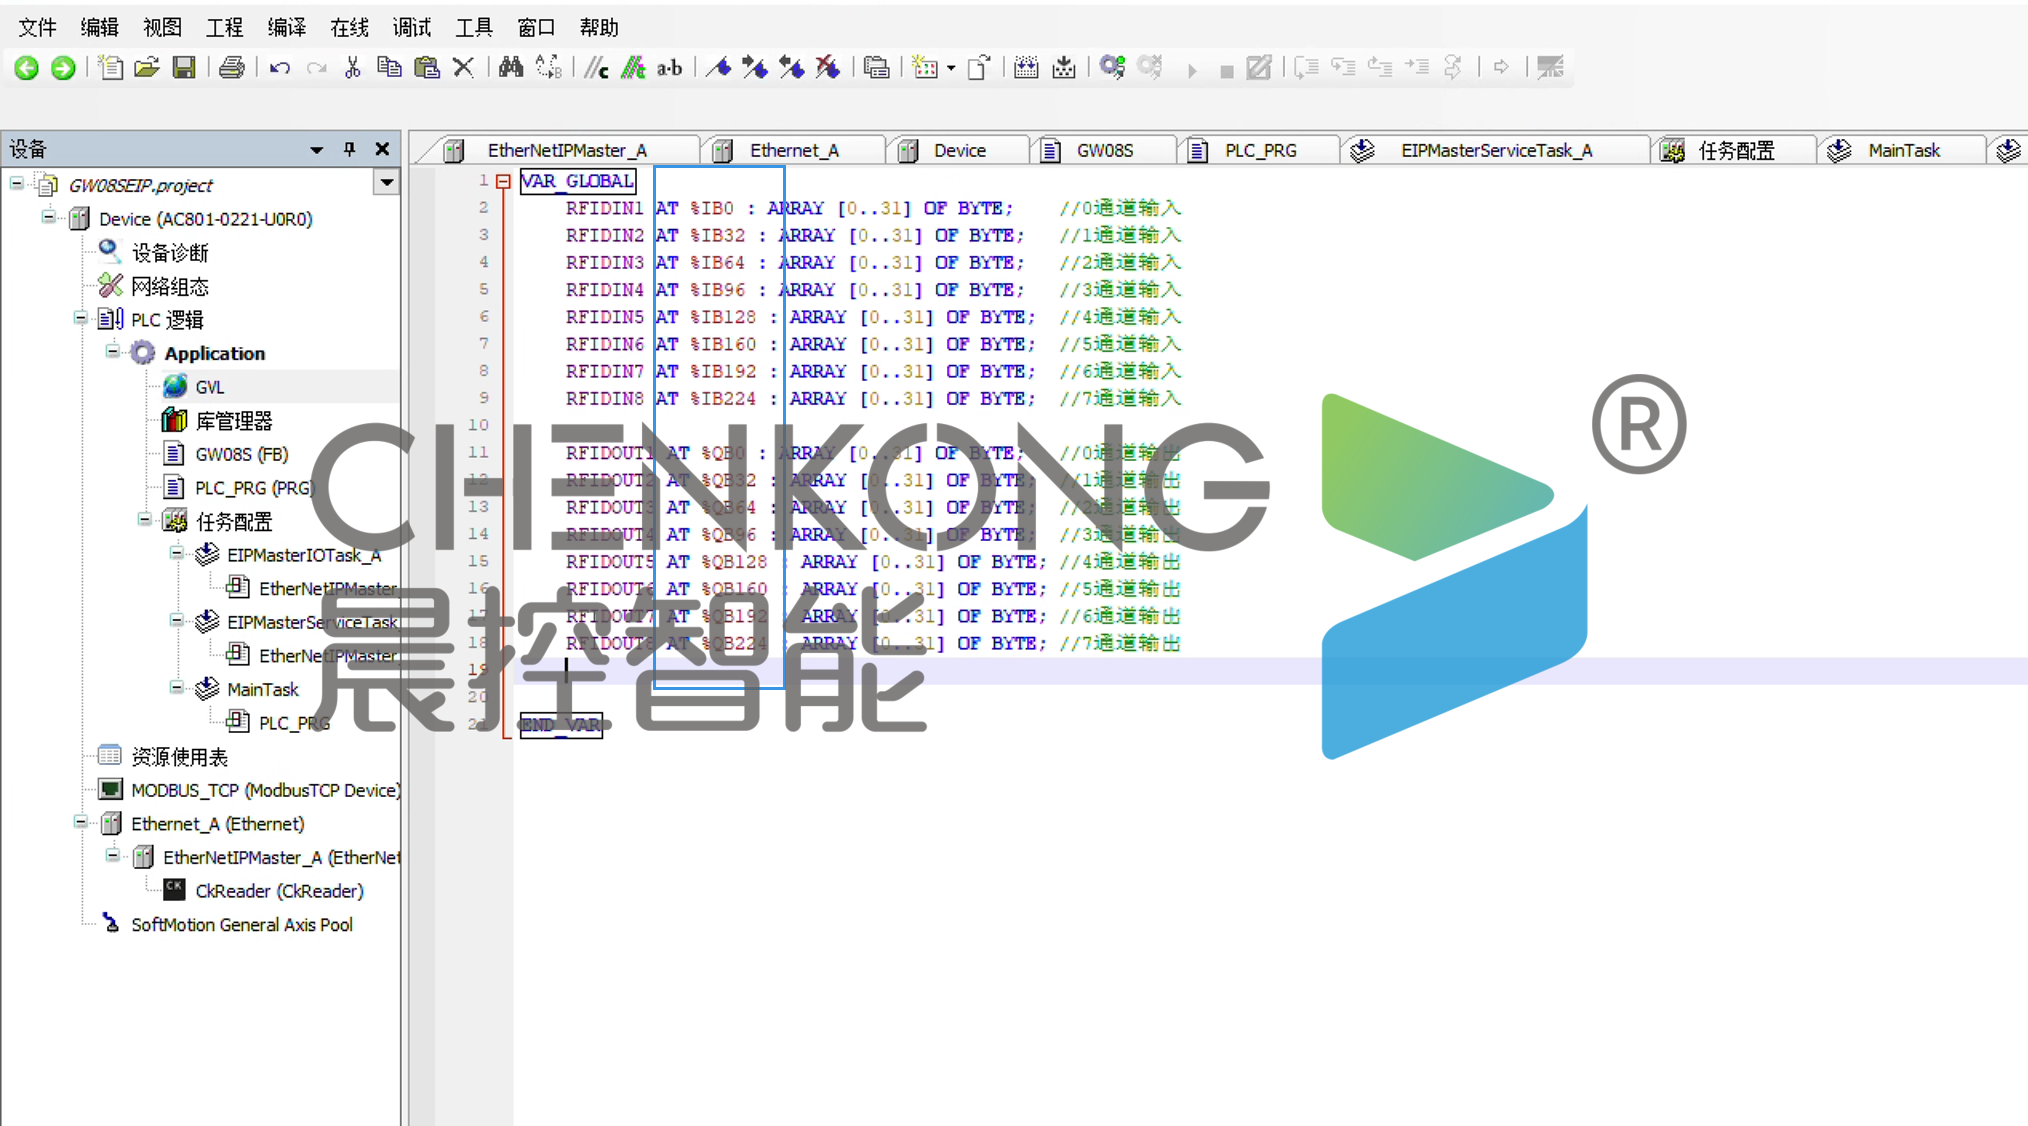The image size is (2028, 1126).
Task: Cut the selected text
Action: pyautogui.click(x=352, y=67)
